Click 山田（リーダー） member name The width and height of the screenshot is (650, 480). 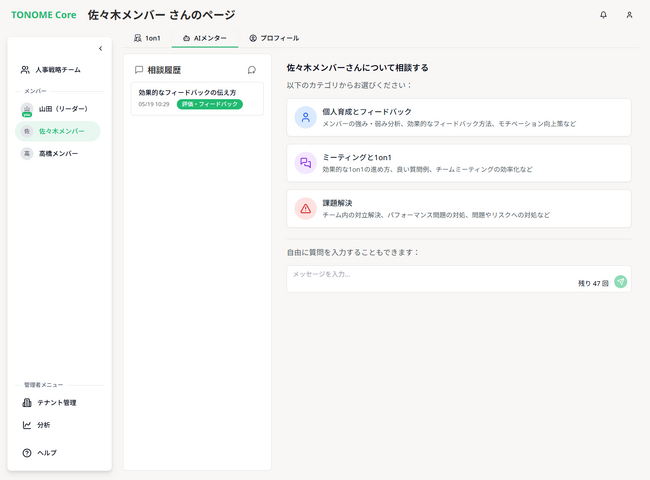click(x=63, y=109)
